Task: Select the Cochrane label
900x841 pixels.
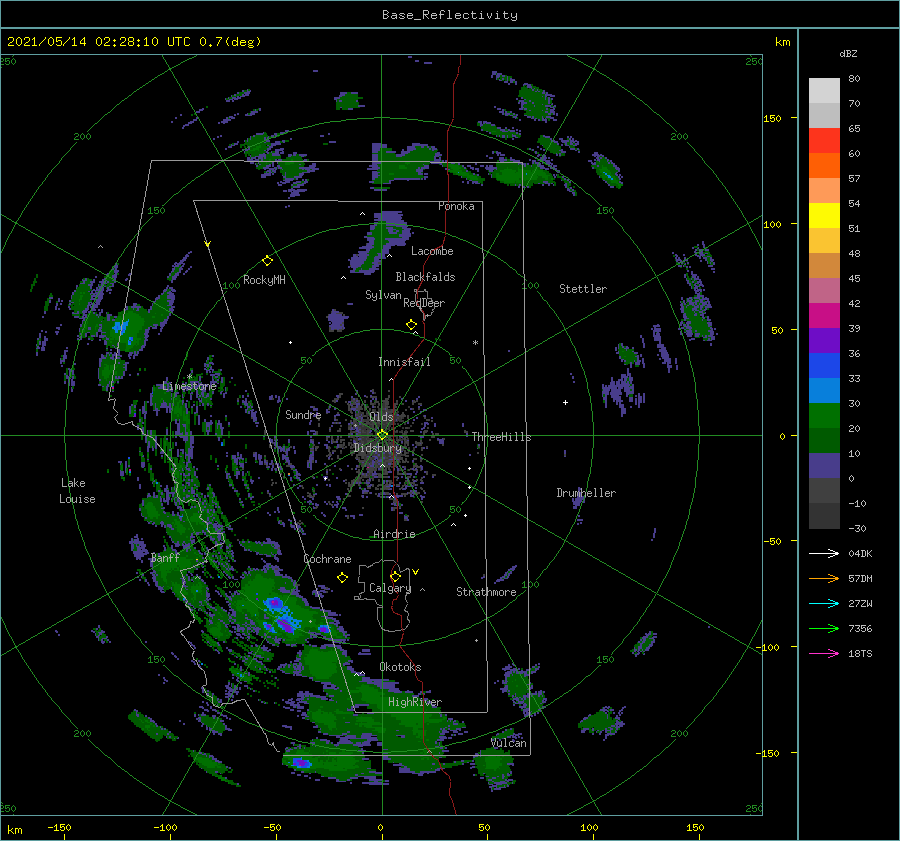Action: point(327,559)
